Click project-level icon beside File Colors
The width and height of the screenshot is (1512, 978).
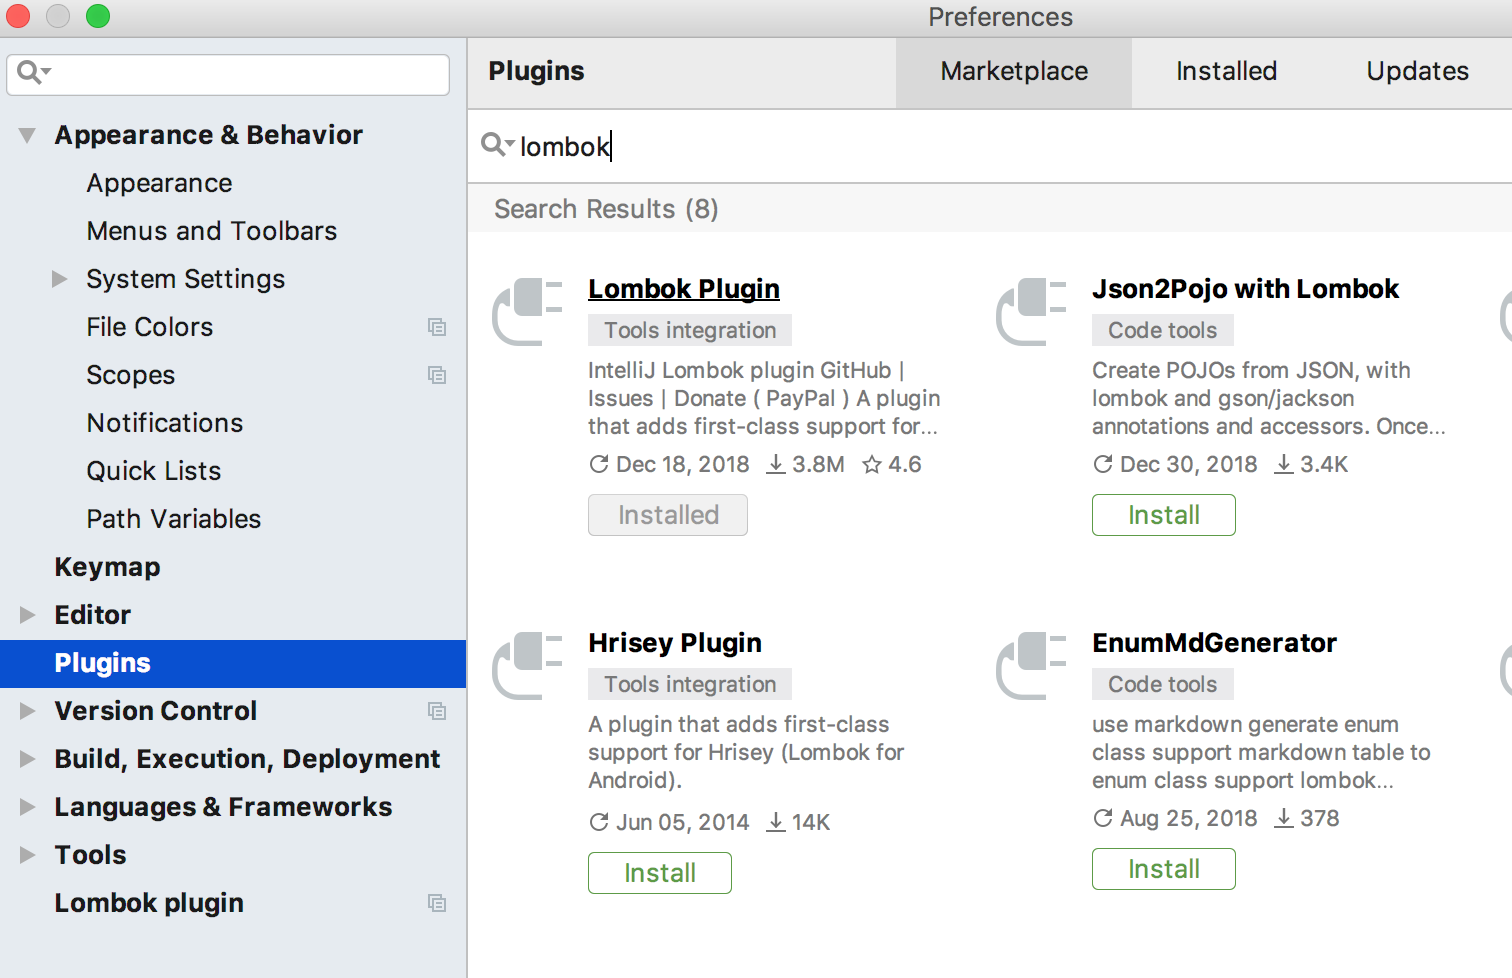tap(437, 327)
